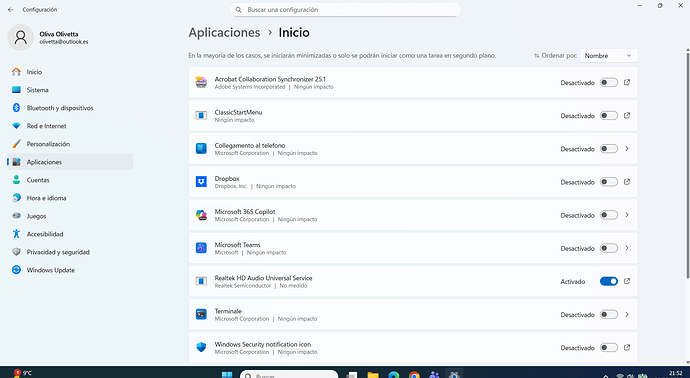Click the Acrobat Collaboration Synchronizer app icon
The image size is (690, 378).
(201, 82)
